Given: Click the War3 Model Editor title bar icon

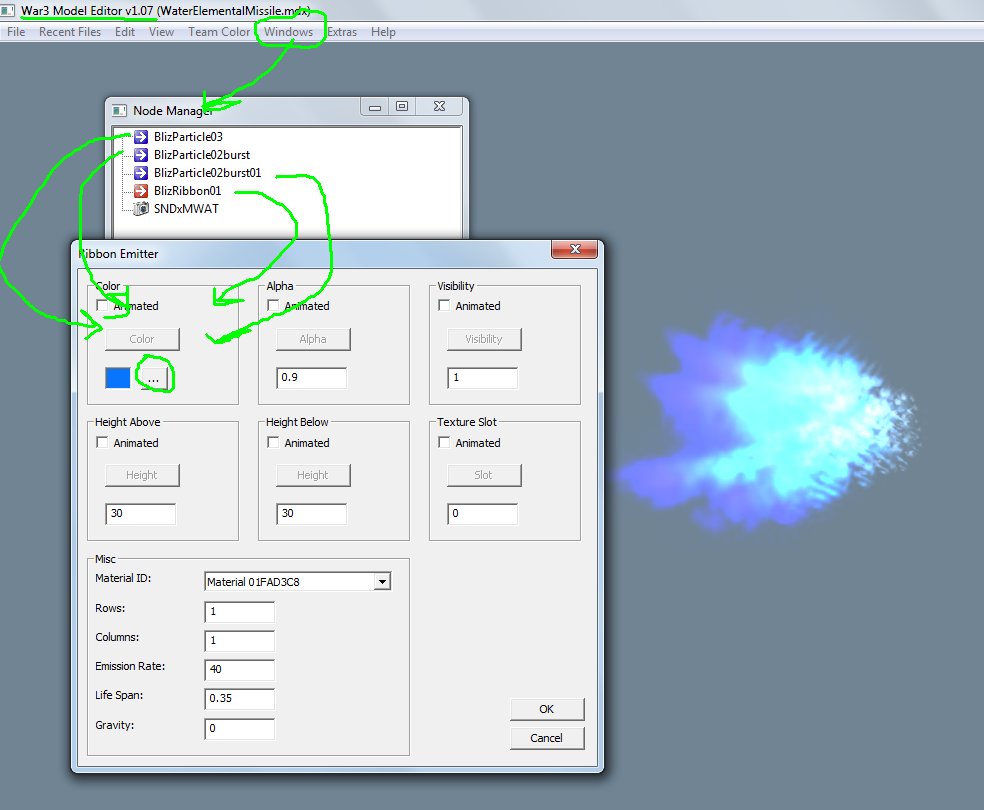Looking at the screenshot, I should pyautogui.click(x=8, y=11).
